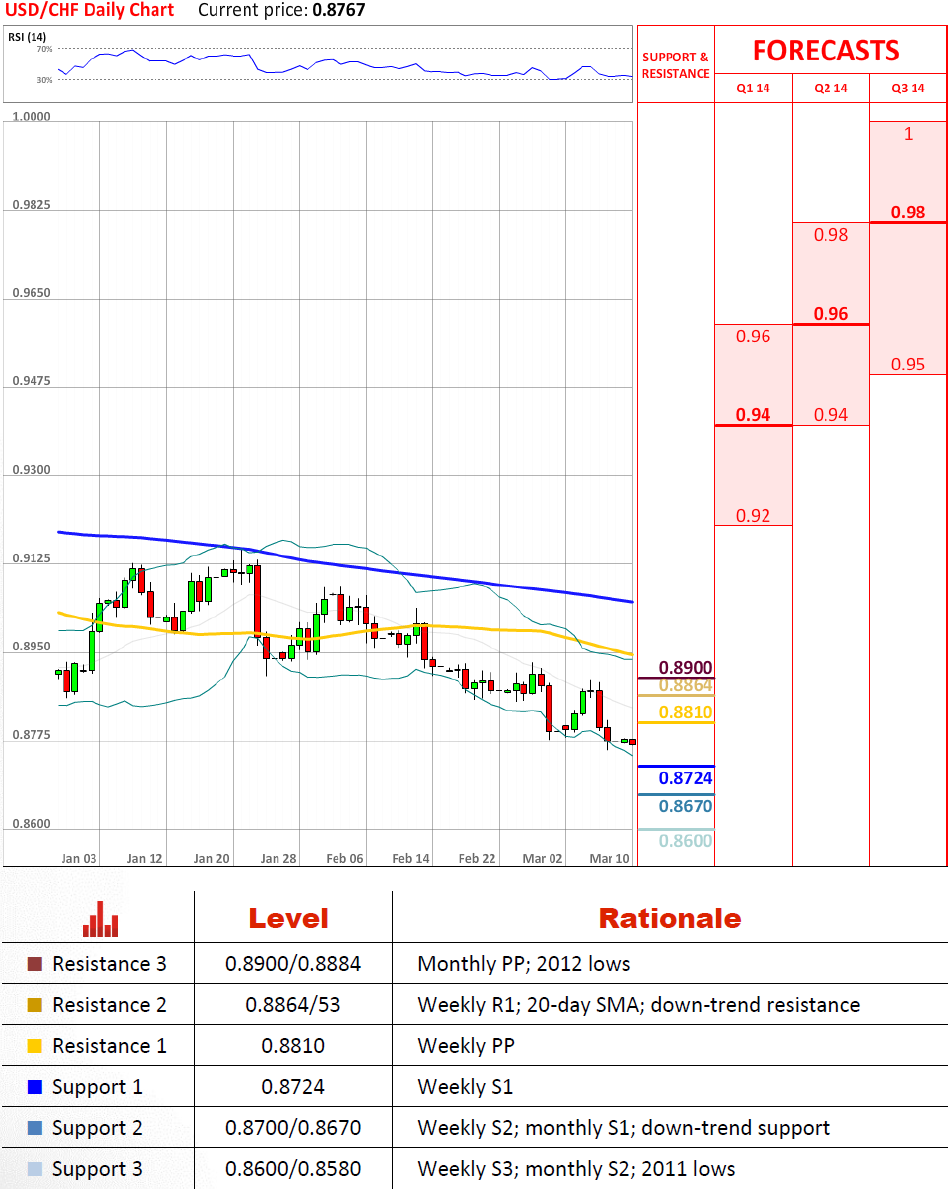Pick the Resistance 1 yellow swatch
Viewport: 950px width, 1189px height.
(35, 1047)
